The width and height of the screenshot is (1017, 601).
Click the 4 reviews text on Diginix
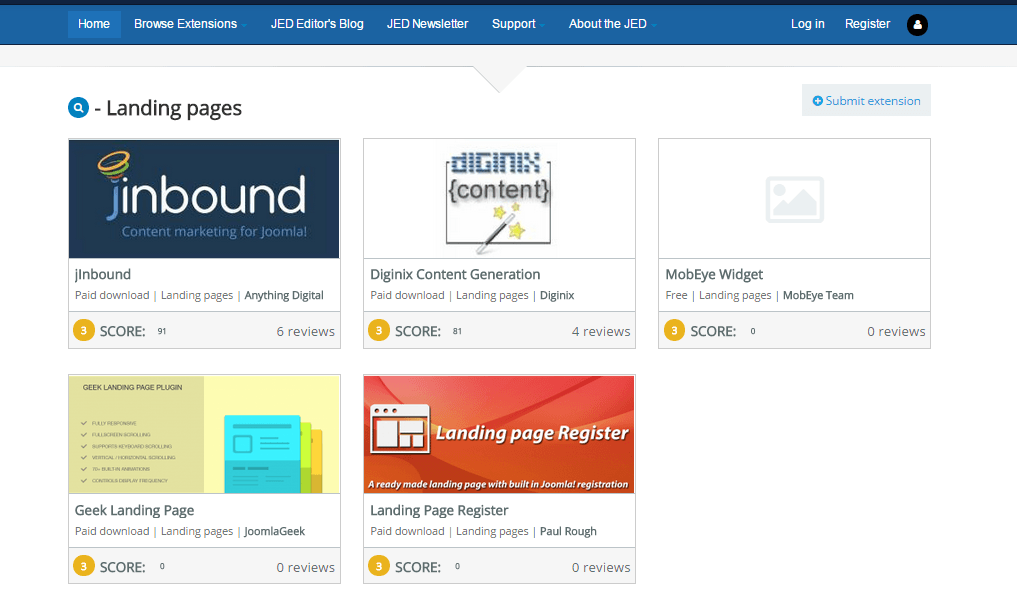coord(601,331)
